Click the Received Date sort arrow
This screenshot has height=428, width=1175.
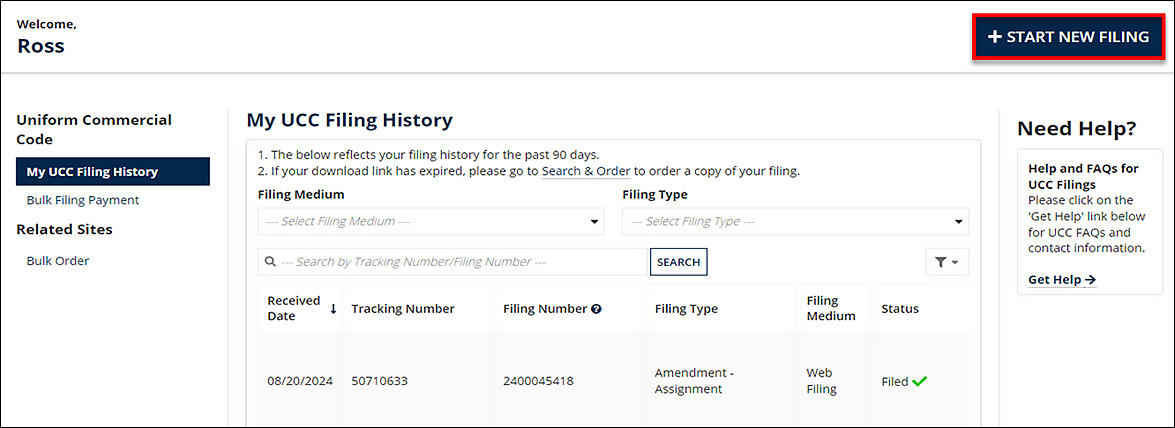[333, 309]
